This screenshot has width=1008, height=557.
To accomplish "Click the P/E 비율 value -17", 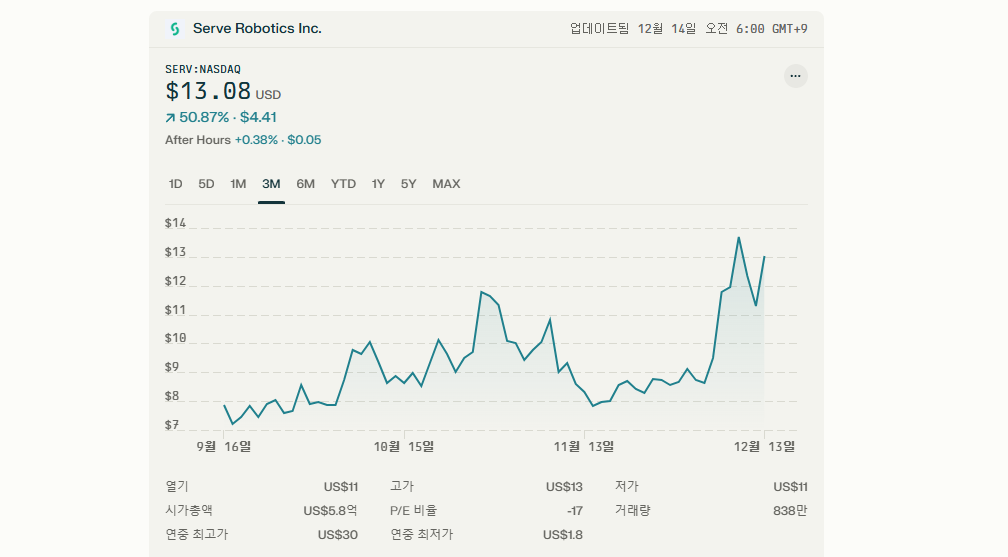I will [575, 511].
